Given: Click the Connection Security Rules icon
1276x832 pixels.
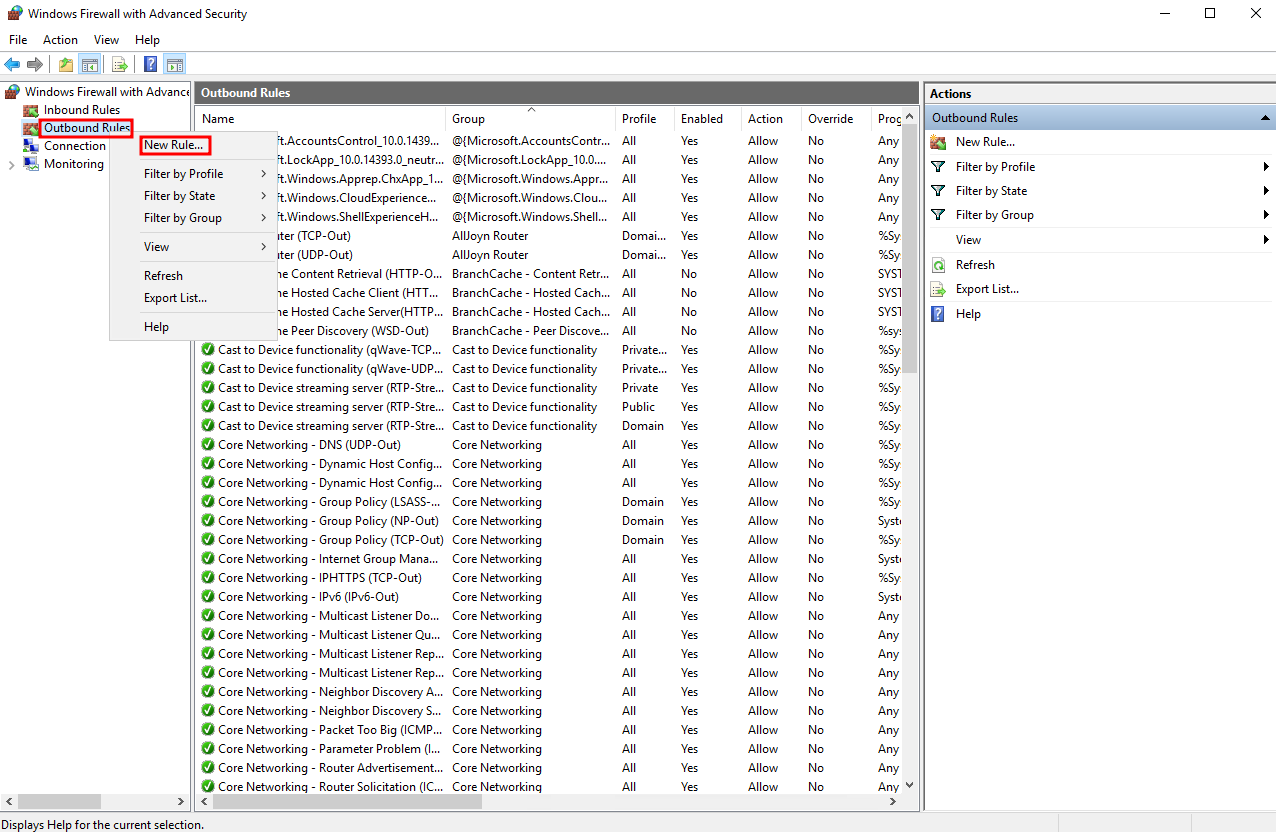Looking at the screenshot, I should coord(32,146).
